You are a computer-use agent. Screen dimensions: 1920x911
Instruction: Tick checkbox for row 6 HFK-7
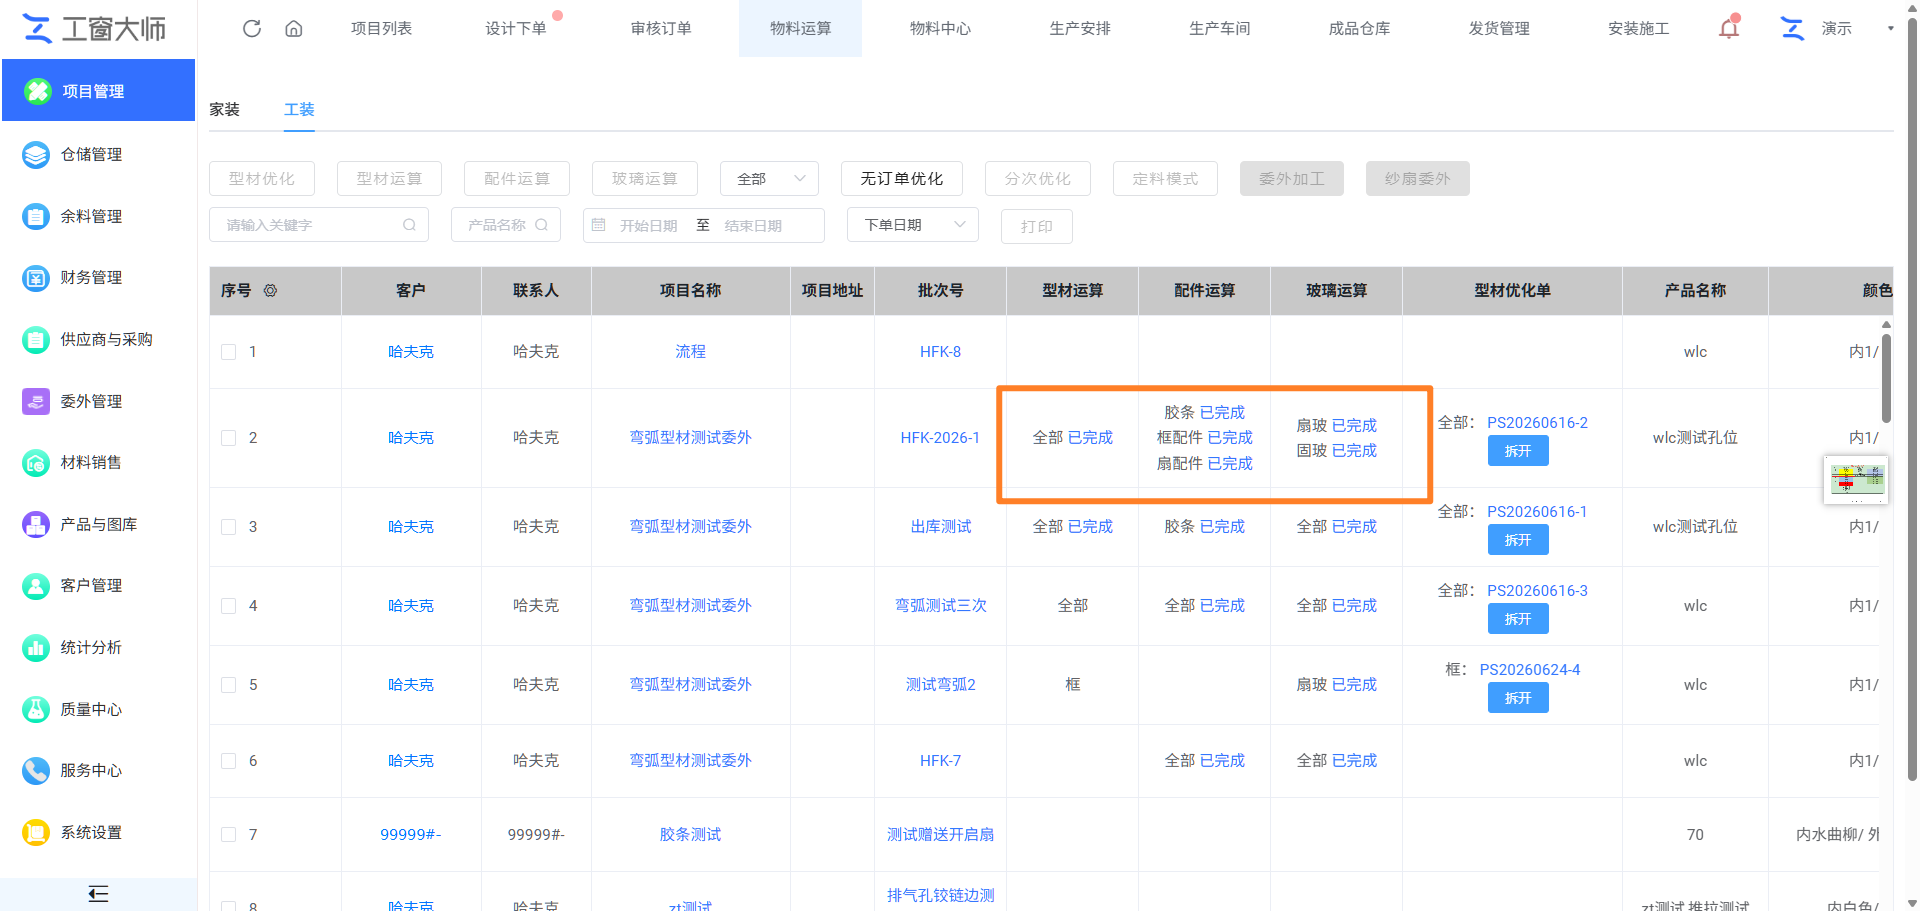229,761
